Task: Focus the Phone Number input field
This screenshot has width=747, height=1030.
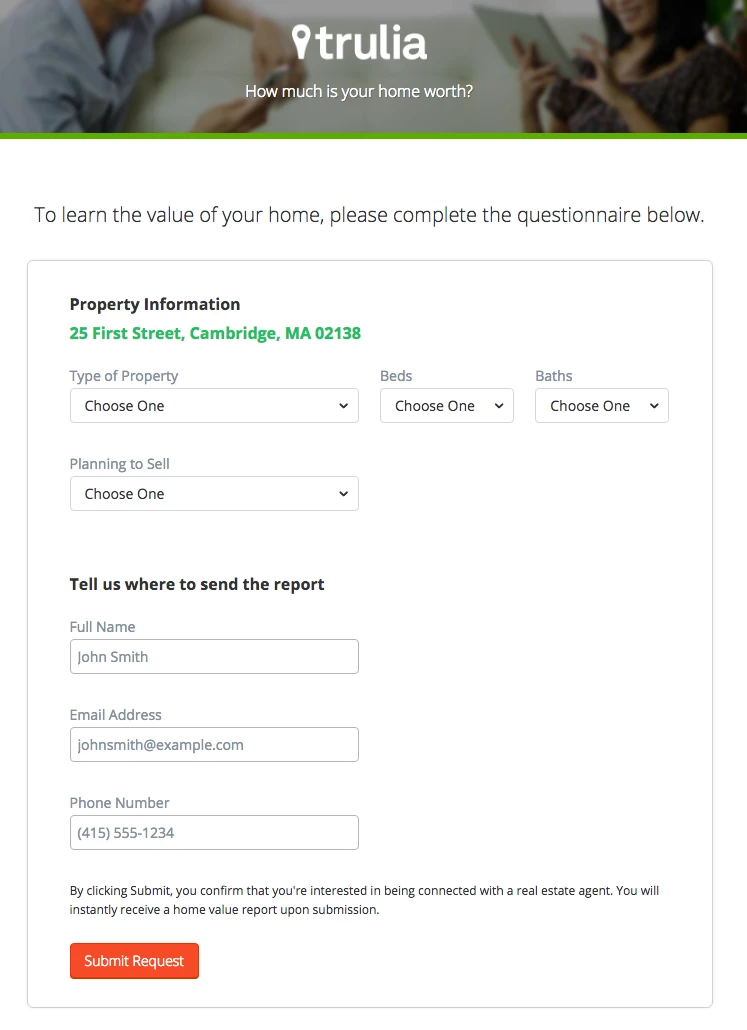Action: tap(214, 832)
